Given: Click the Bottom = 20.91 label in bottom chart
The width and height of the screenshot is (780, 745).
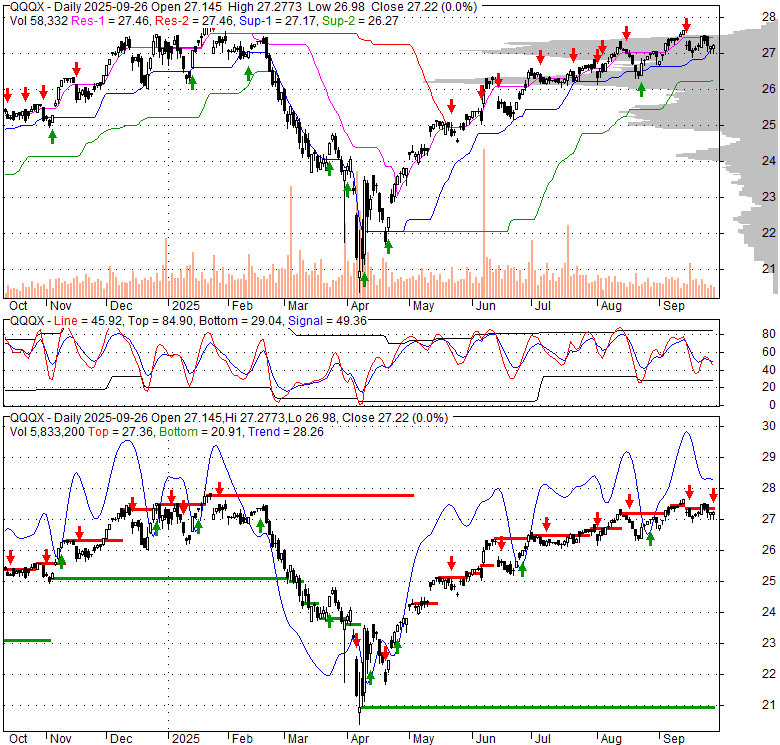Looking at the screenshot, I should [x=200, y=432].
